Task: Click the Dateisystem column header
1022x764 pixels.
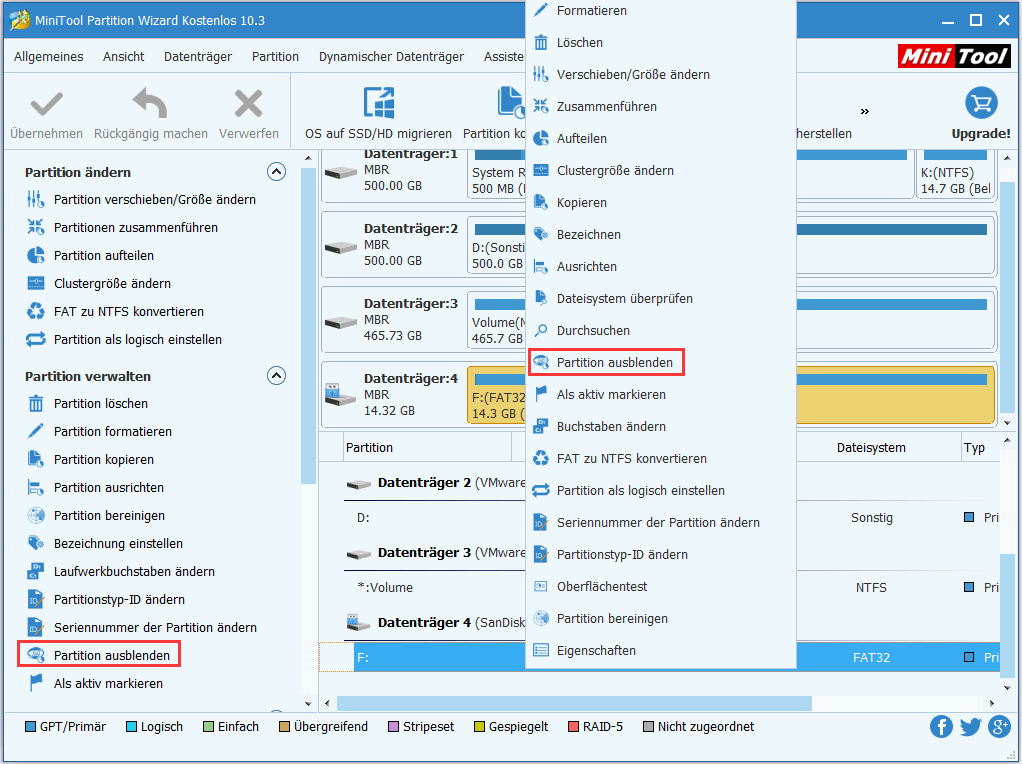Action: [x=871, y=447]
